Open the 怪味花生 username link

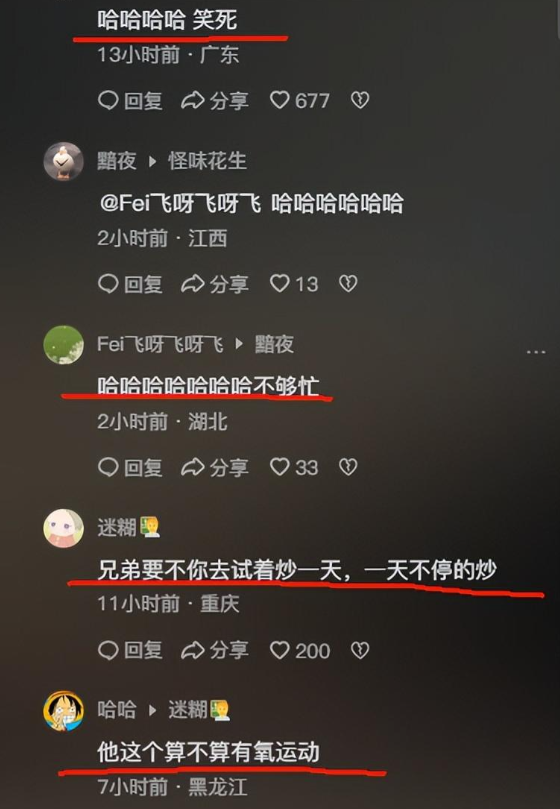[207, 161]
